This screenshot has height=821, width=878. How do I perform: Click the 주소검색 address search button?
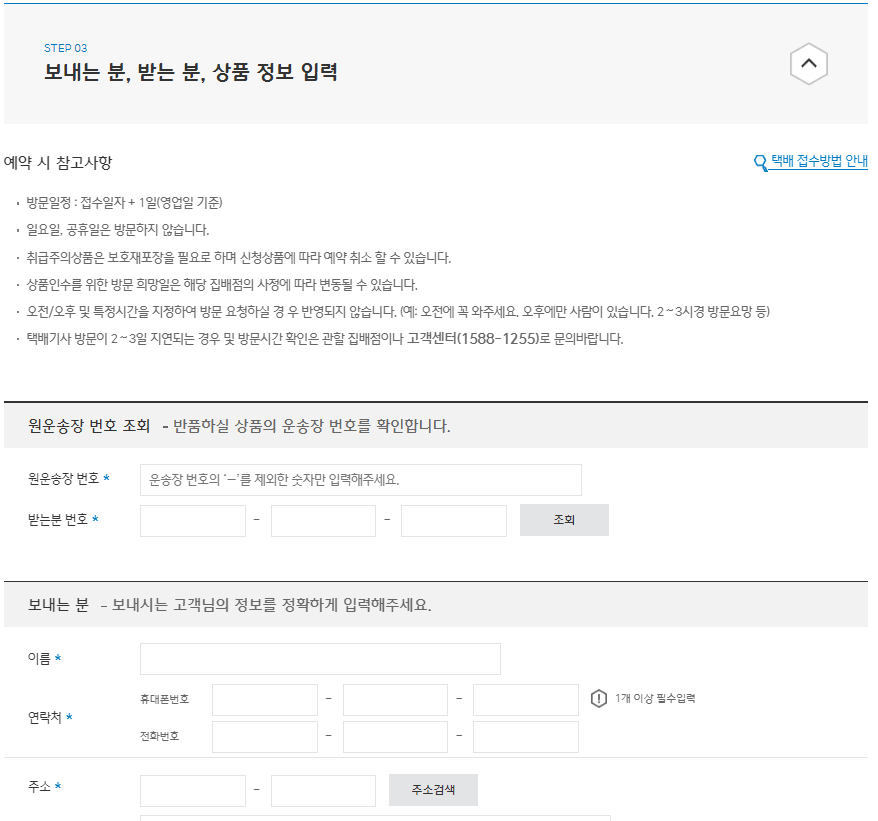[x=432, y=789]
